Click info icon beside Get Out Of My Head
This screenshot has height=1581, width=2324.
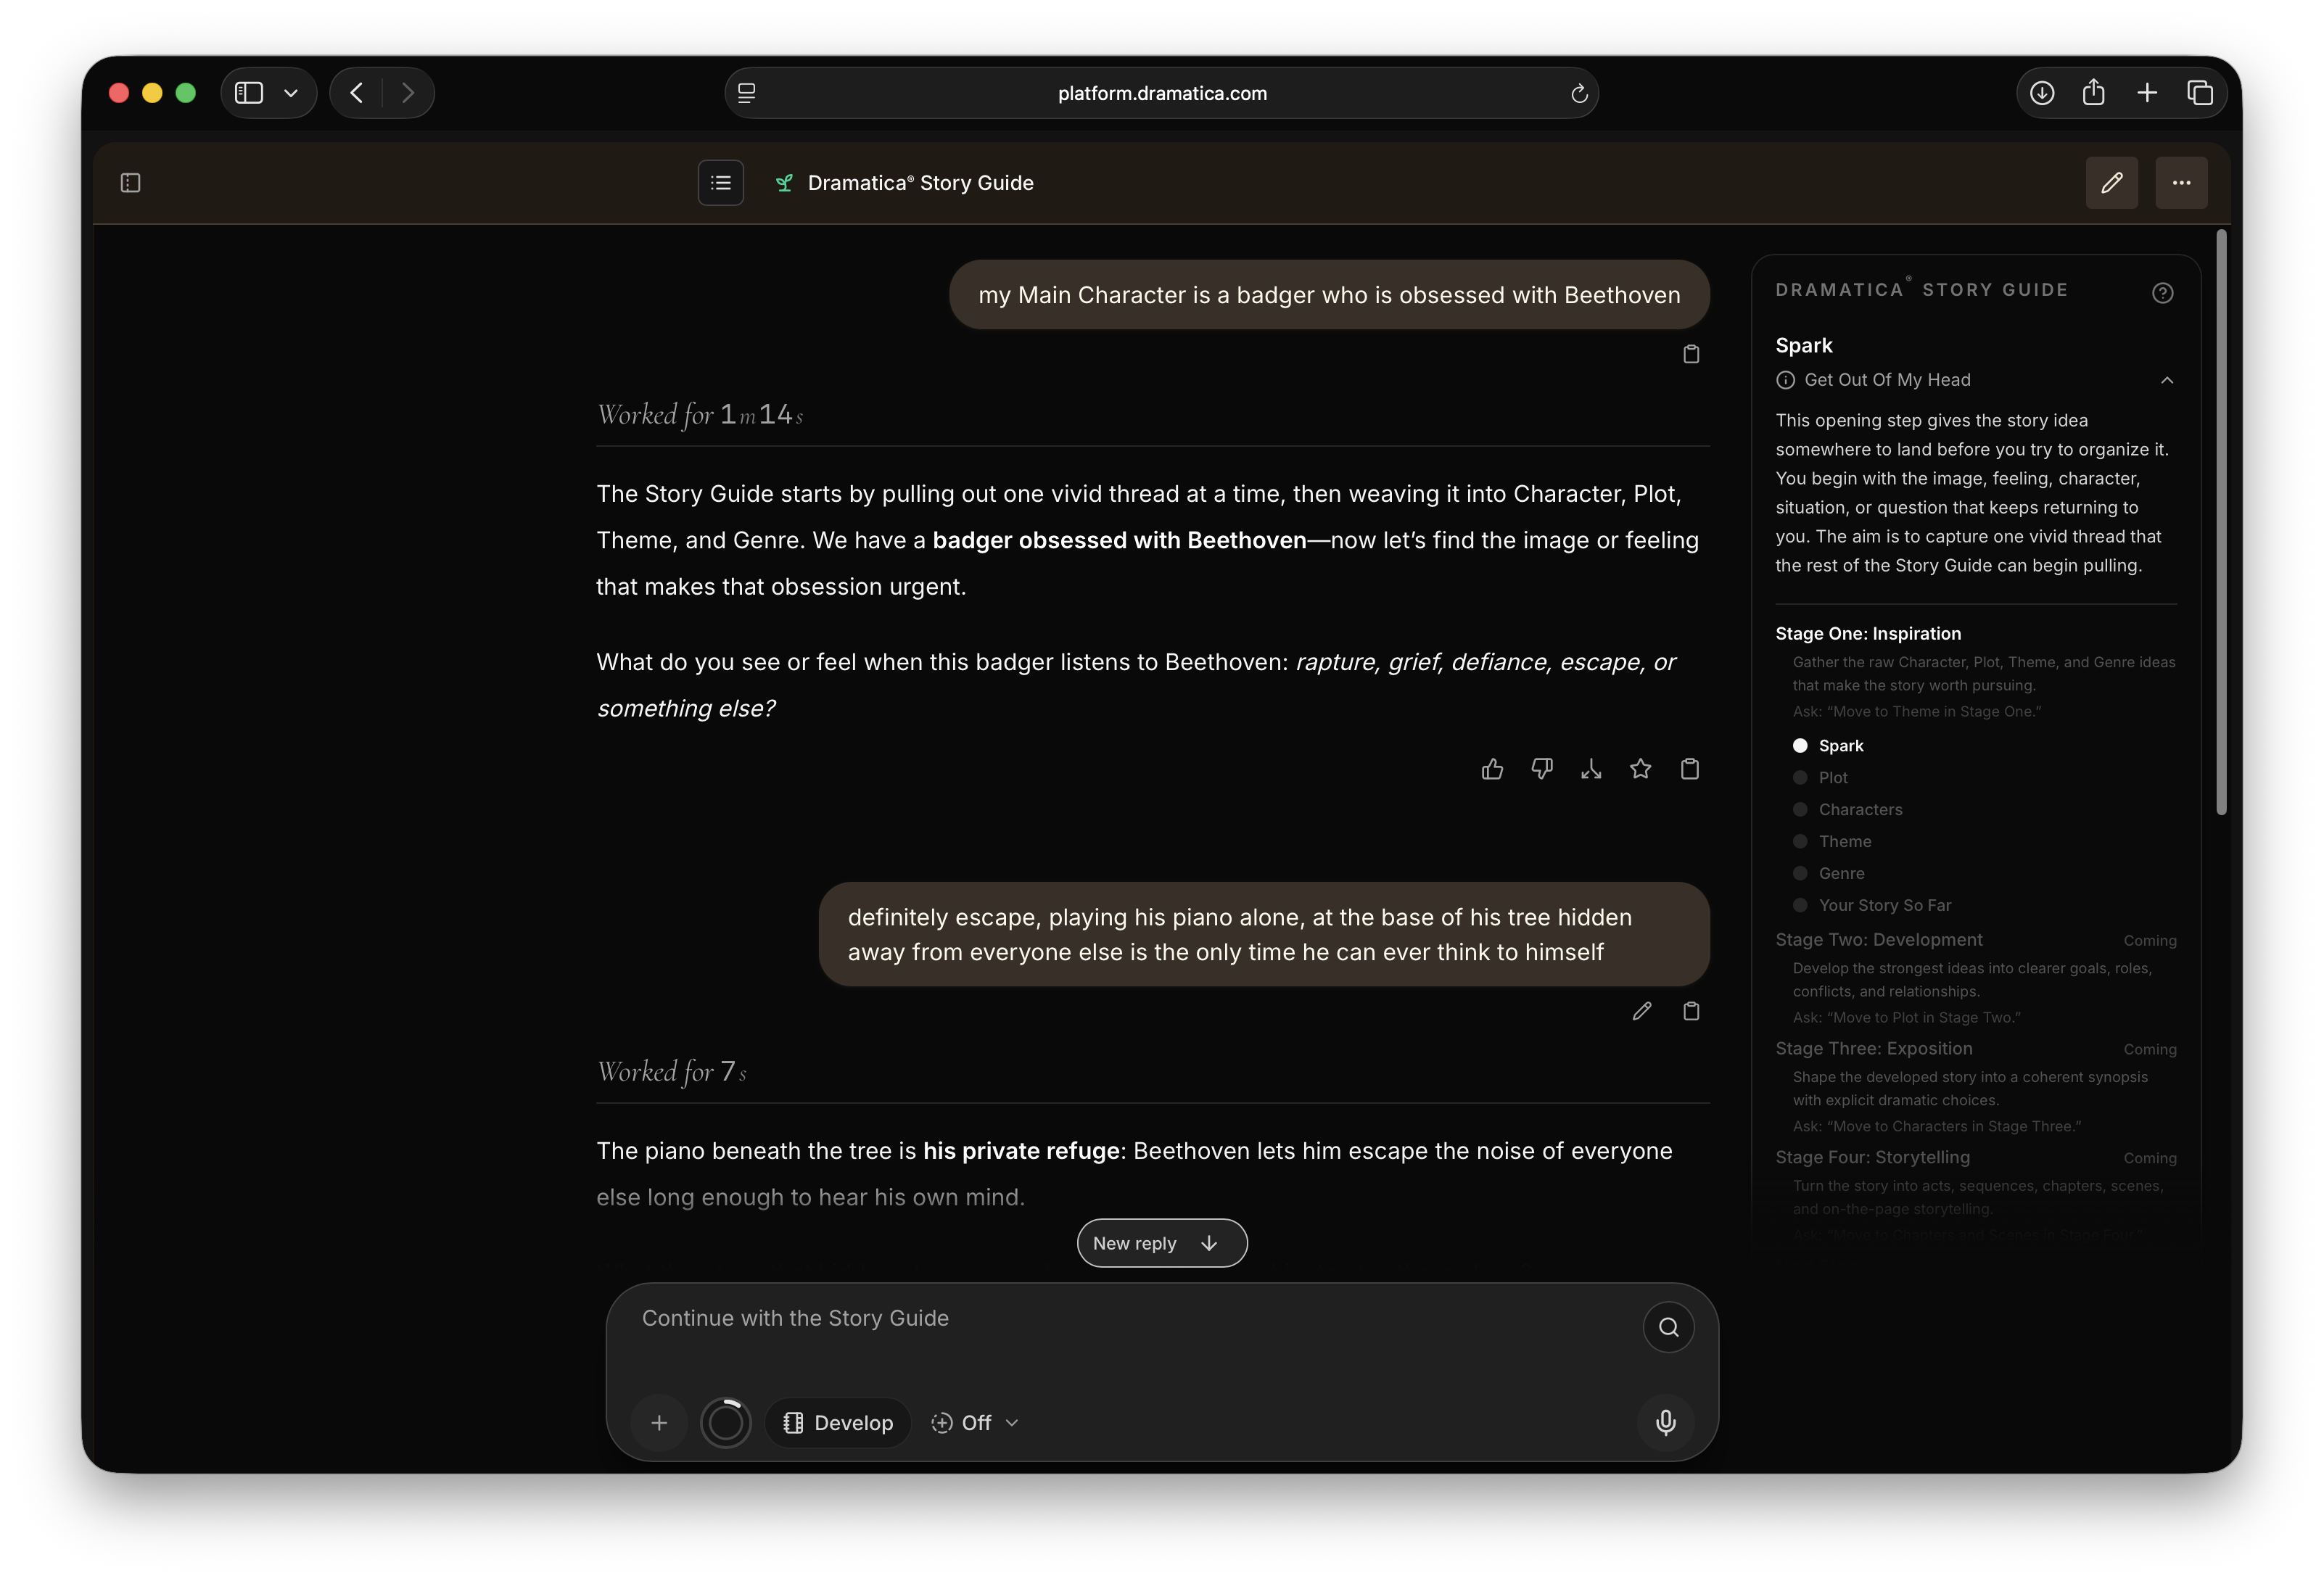click(1785, 380)
